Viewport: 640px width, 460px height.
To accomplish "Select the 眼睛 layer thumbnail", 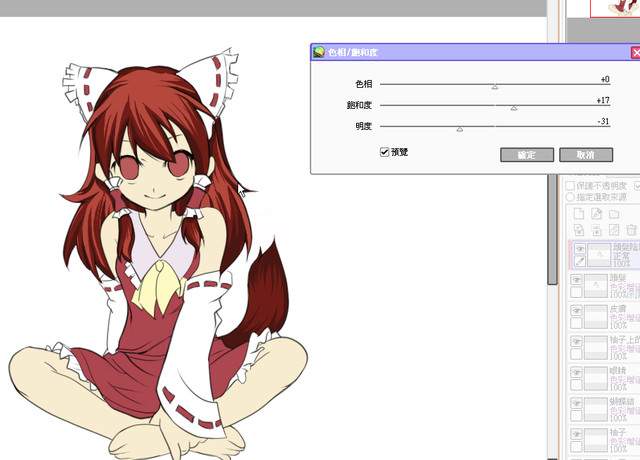I will 596,379.
